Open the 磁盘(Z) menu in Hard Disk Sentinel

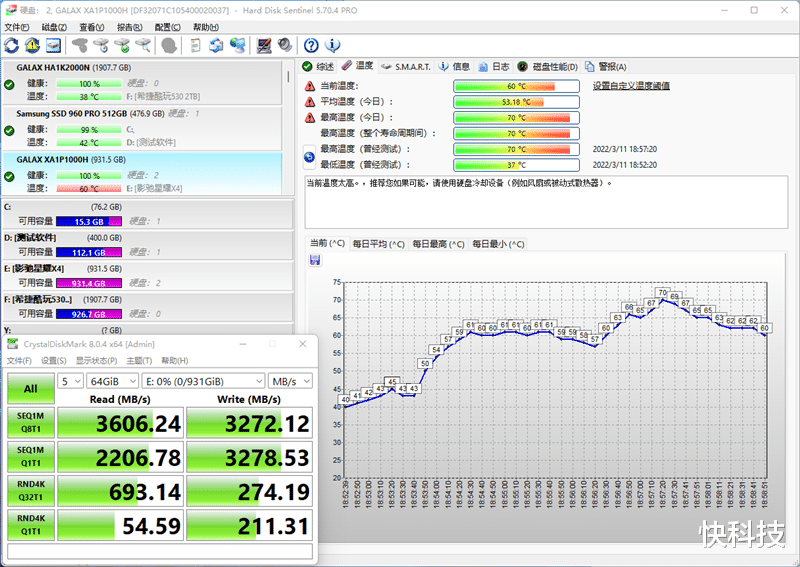point(54,27)
